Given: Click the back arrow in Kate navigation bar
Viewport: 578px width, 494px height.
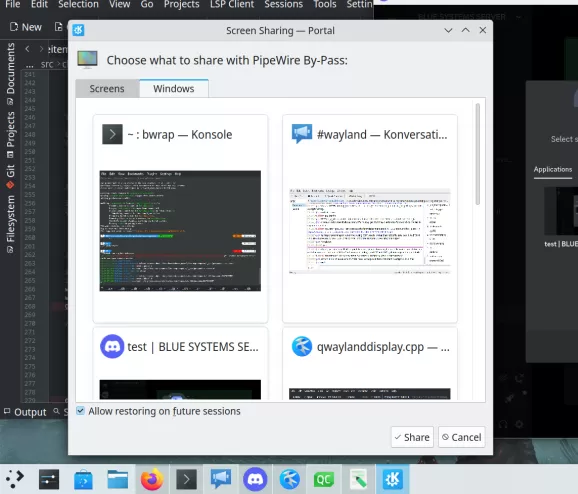Looking at the screenshot, I should (27, 49).
